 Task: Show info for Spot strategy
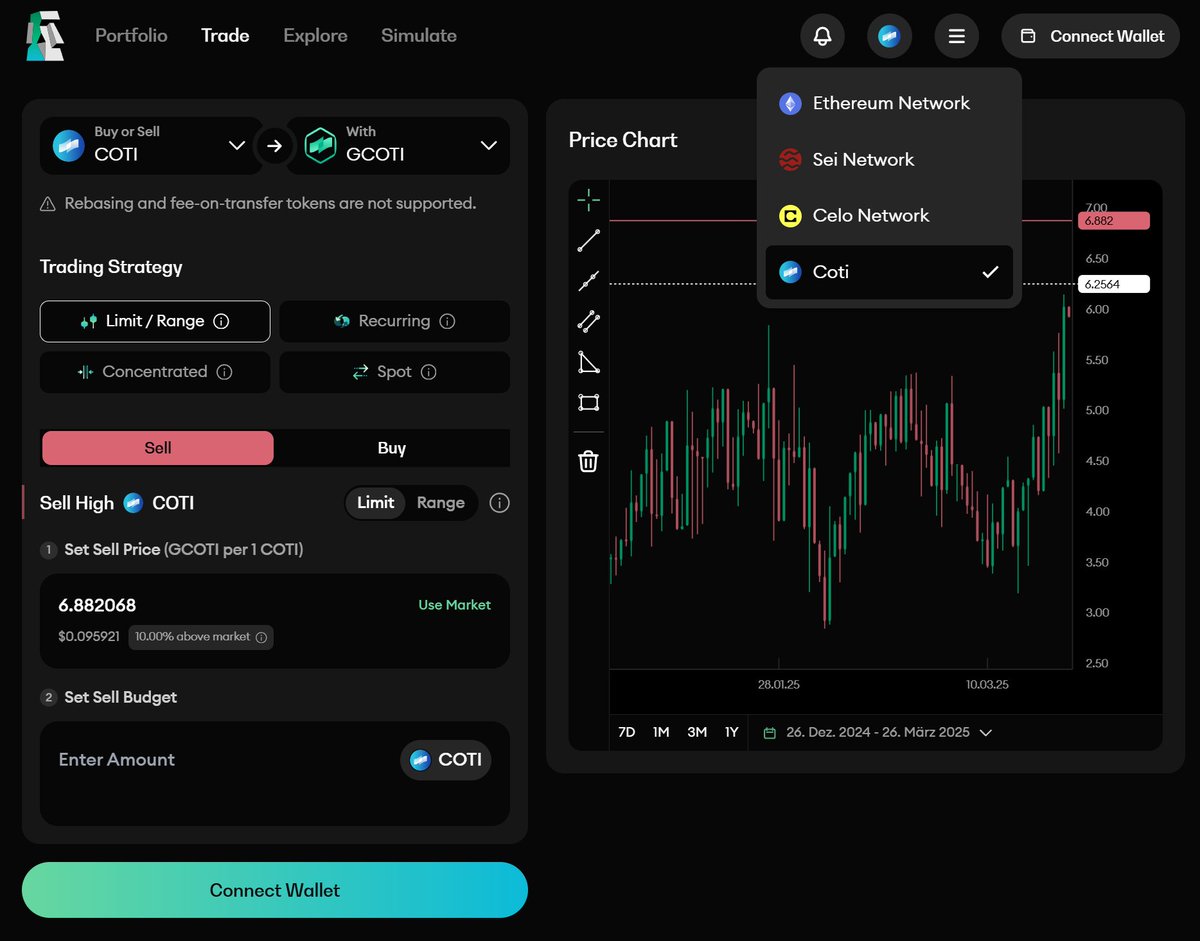(x=429, y=372)
